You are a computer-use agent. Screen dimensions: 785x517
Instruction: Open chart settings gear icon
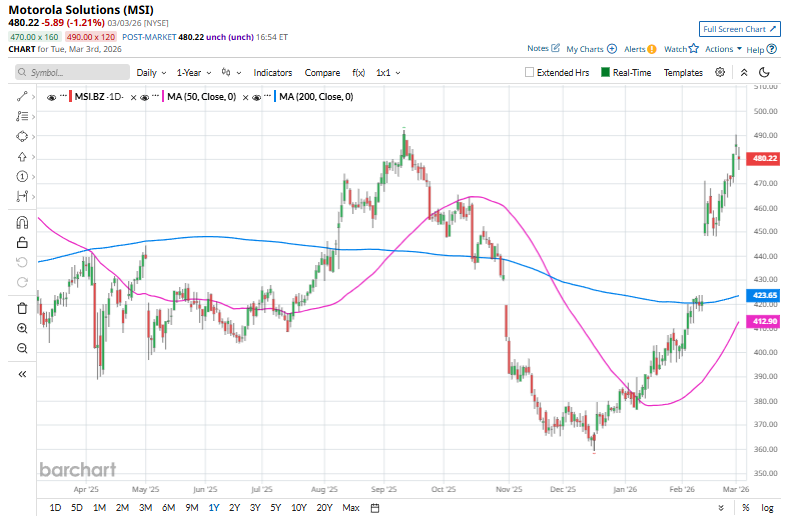(720, 72)
